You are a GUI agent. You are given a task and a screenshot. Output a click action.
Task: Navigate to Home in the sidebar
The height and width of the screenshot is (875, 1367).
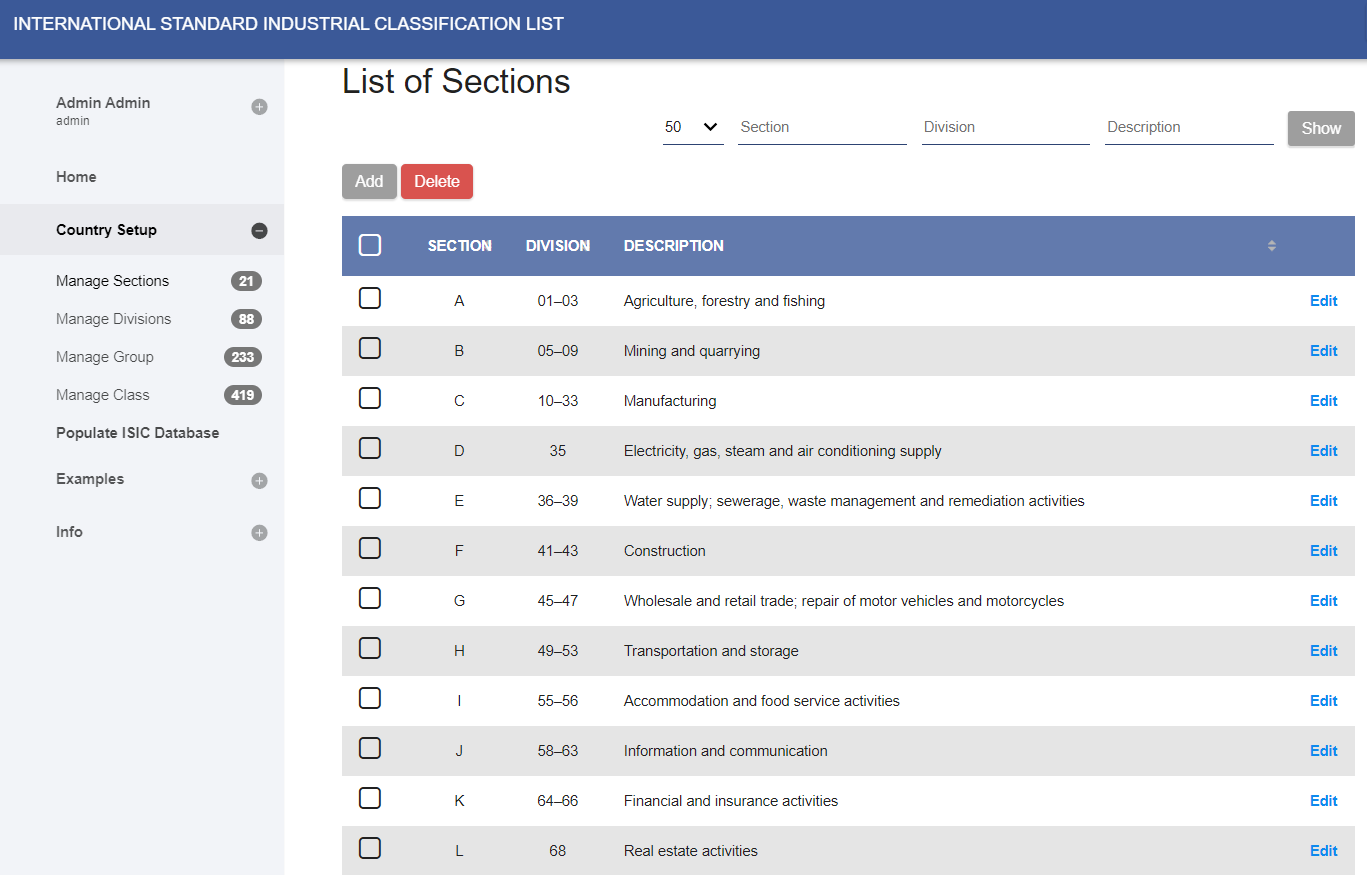[x=76, y=177]
